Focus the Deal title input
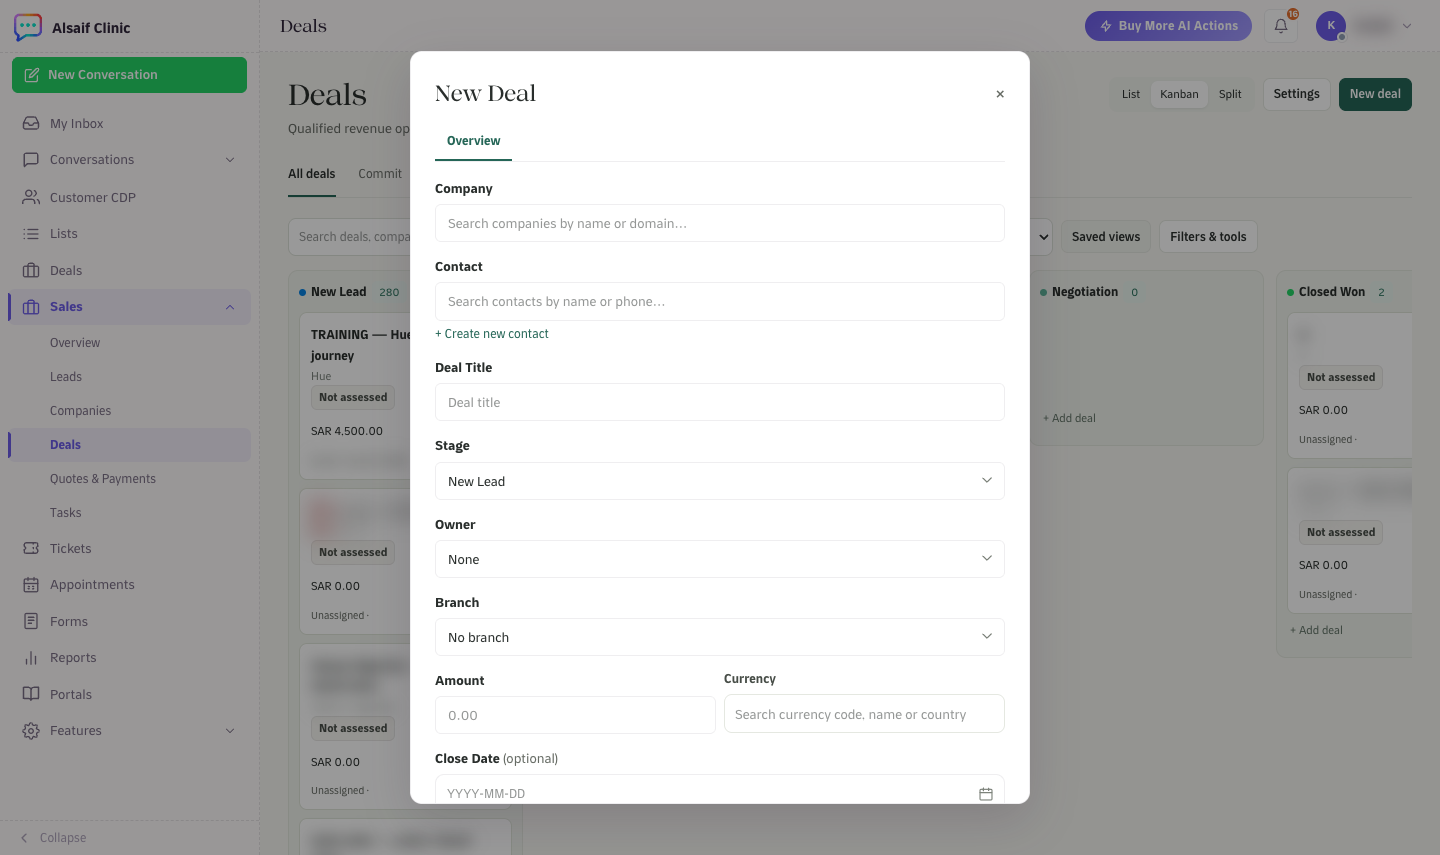Screen dimensions: 1440x855 point(720,402)
